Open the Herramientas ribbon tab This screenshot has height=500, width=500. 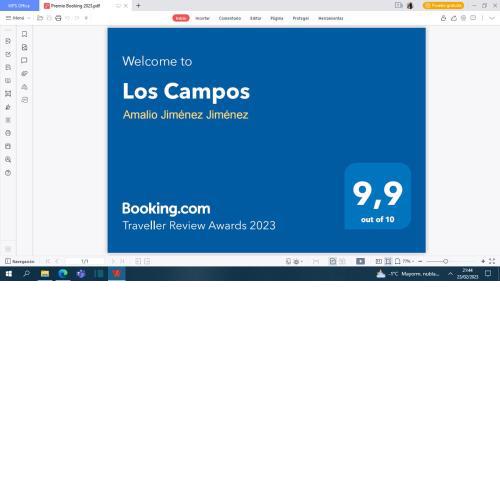click(331, 18)
